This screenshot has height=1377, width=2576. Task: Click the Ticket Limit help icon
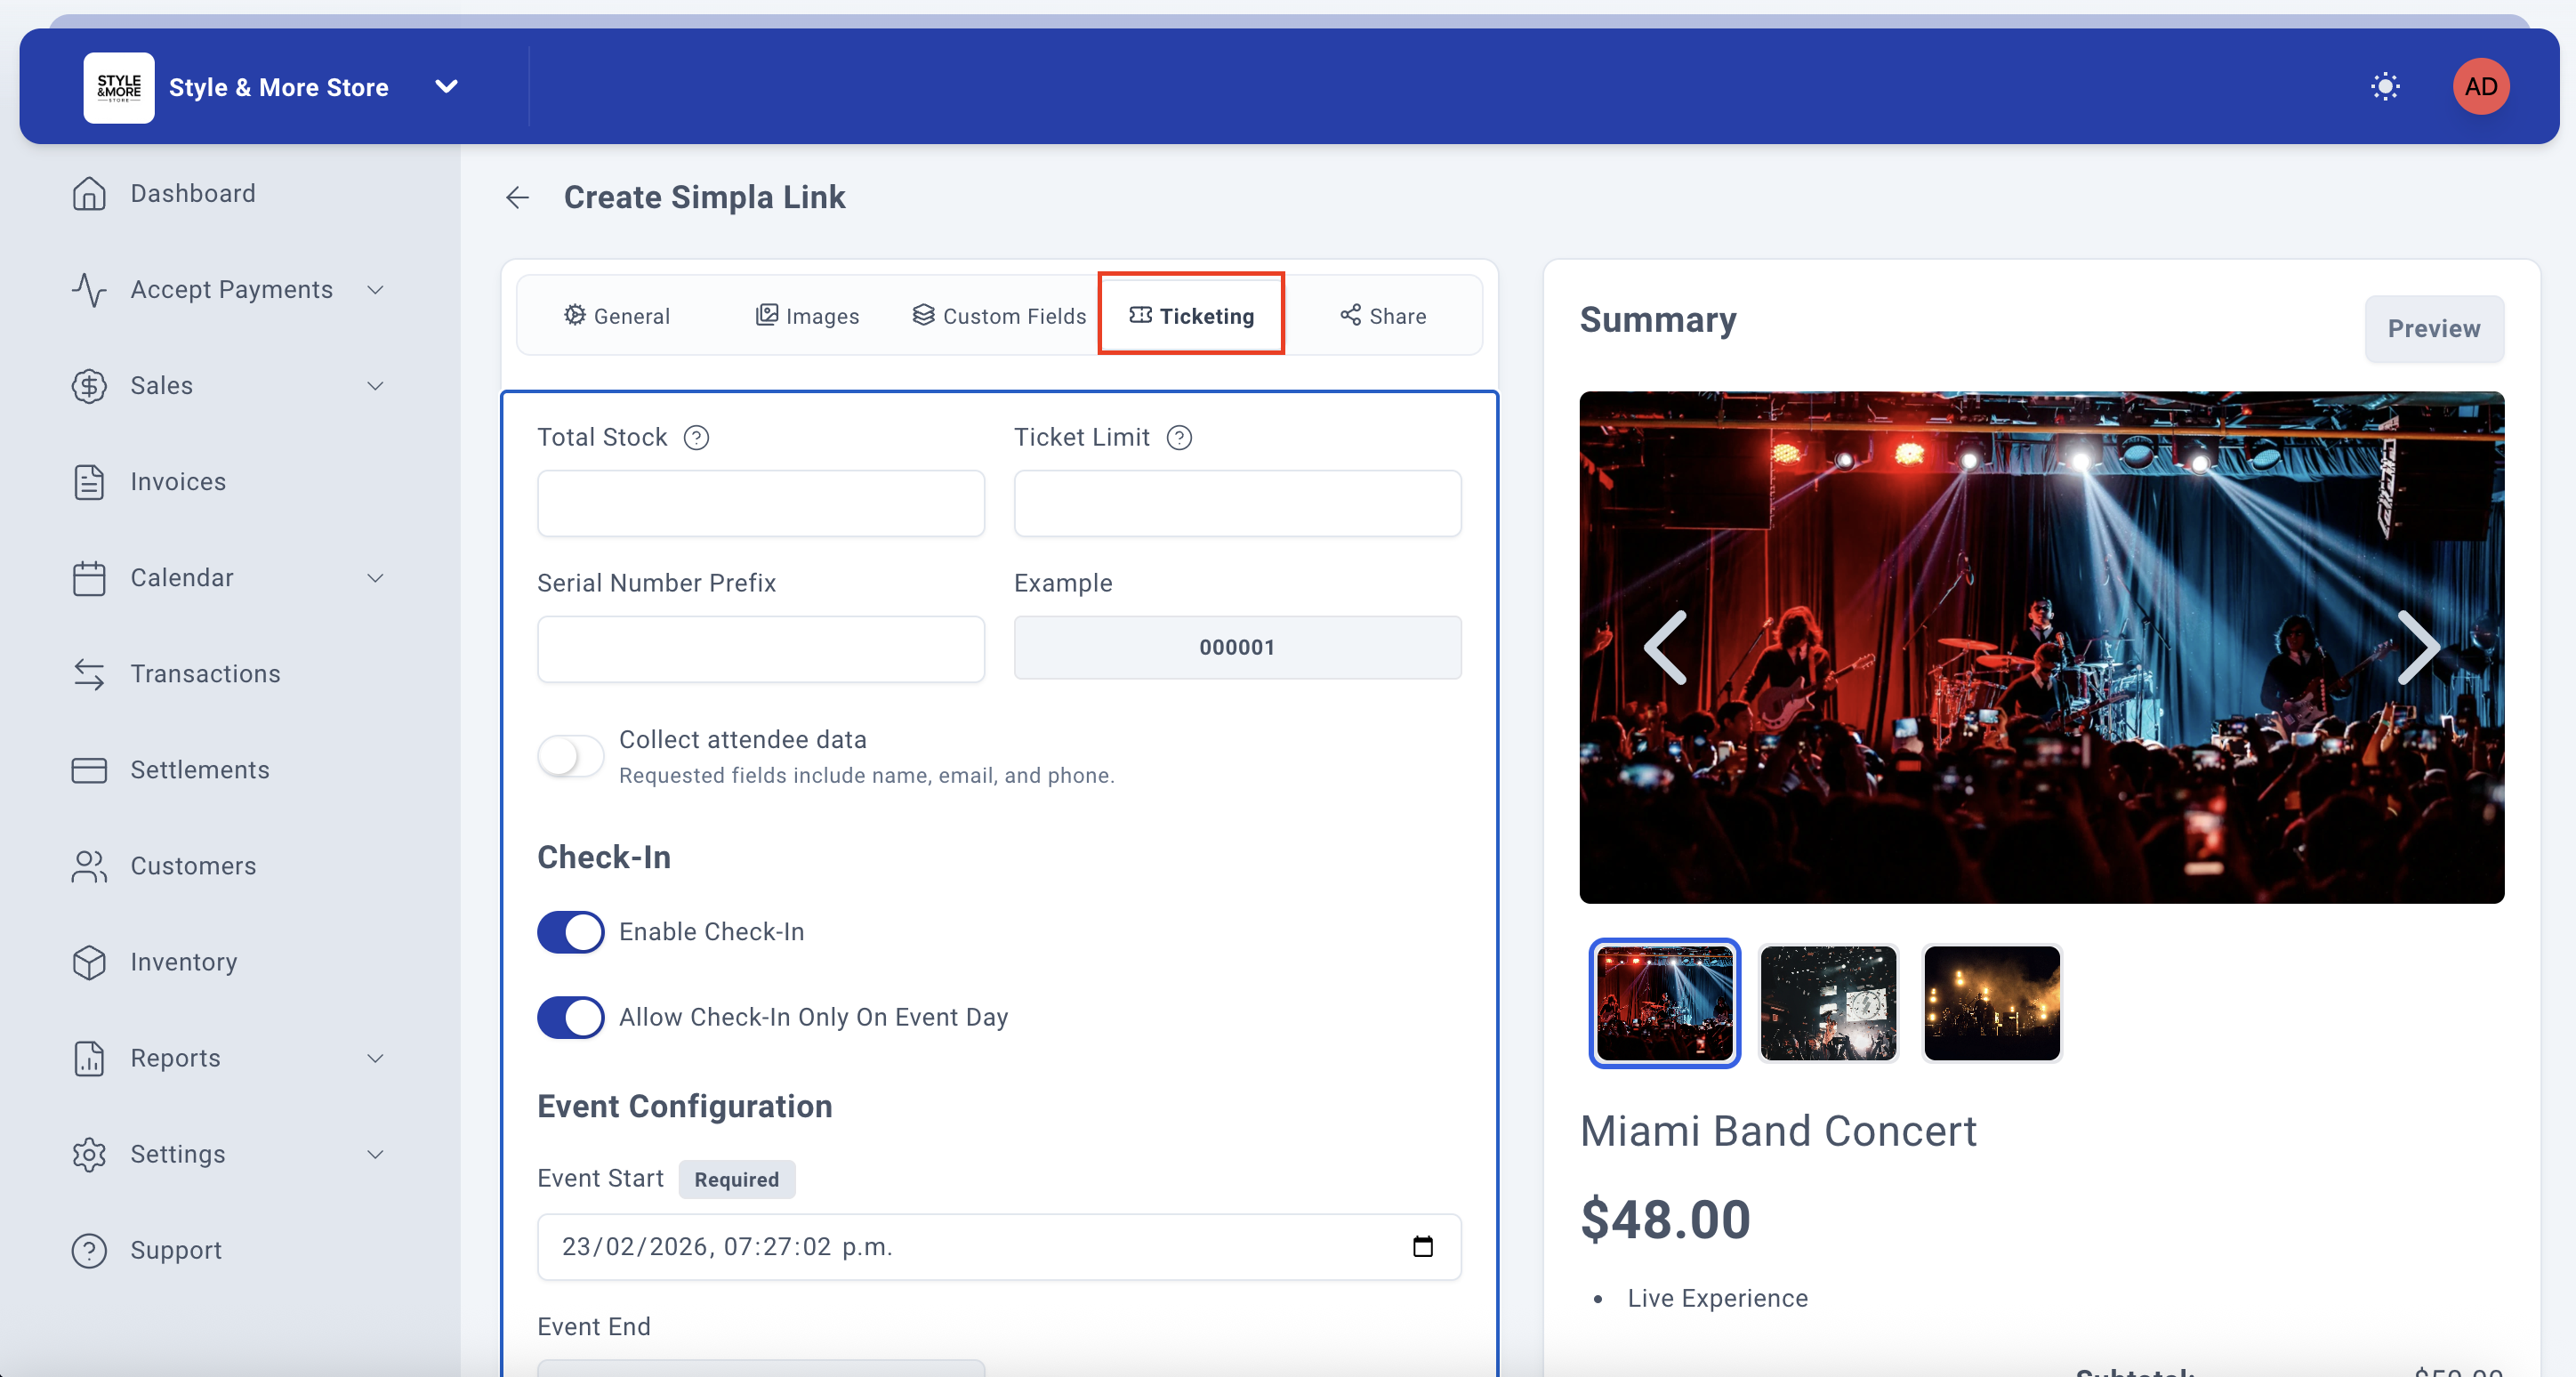point(1179,437)
